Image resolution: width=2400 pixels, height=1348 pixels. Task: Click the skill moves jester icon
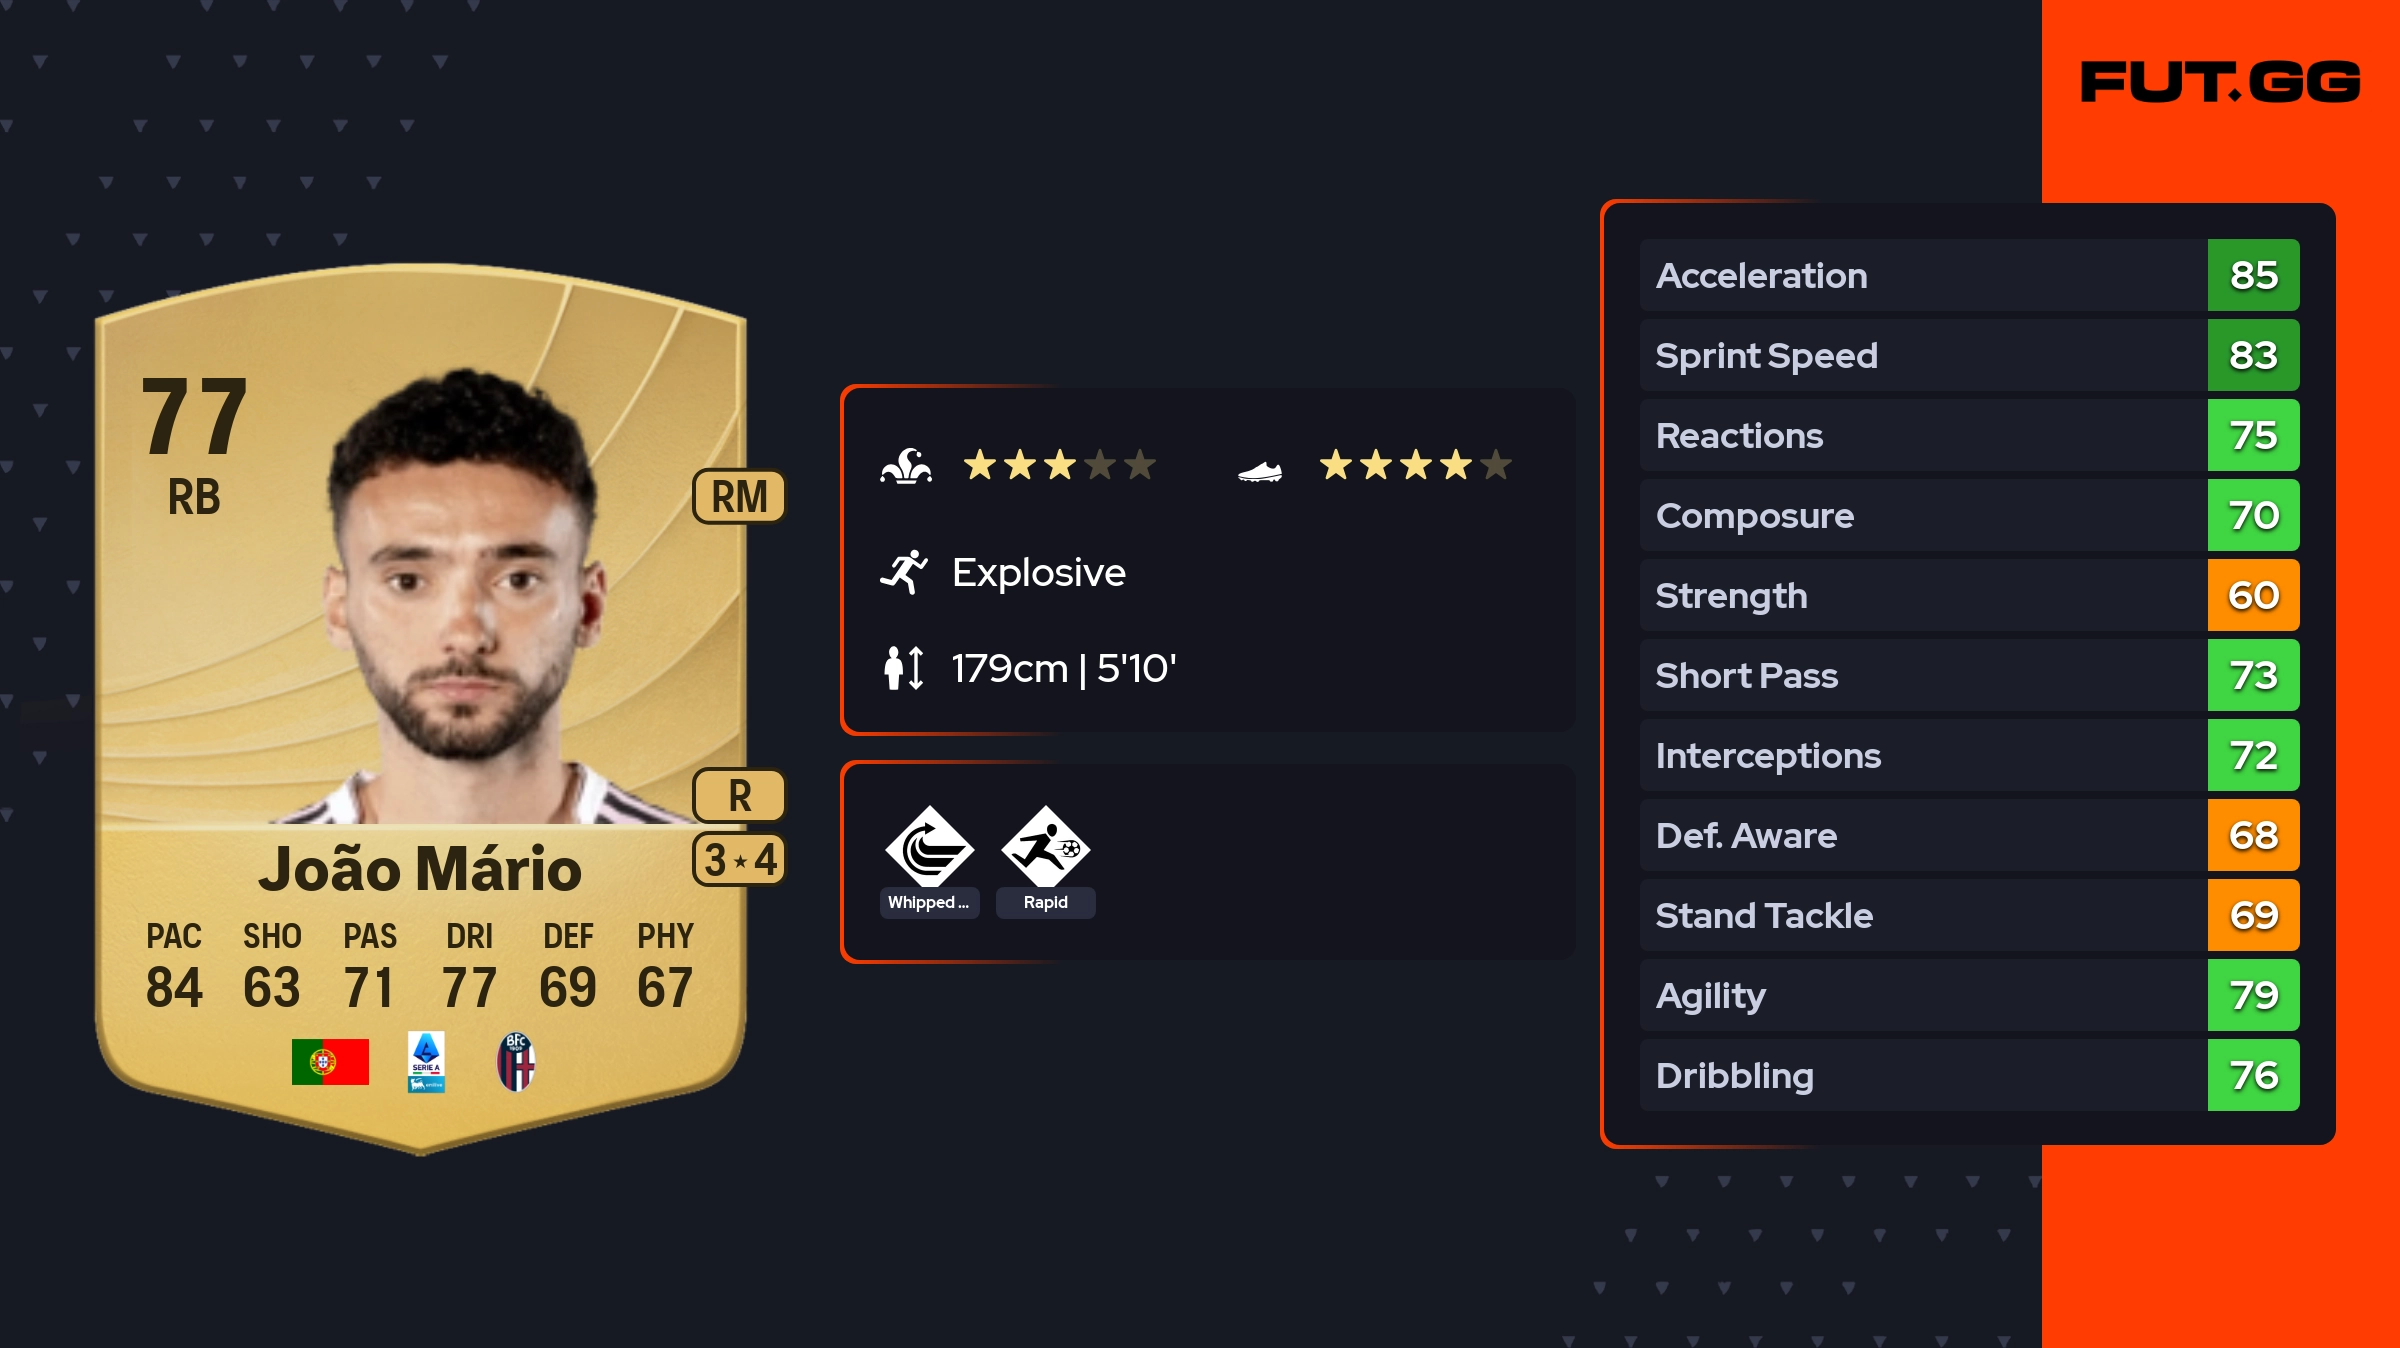906,466
